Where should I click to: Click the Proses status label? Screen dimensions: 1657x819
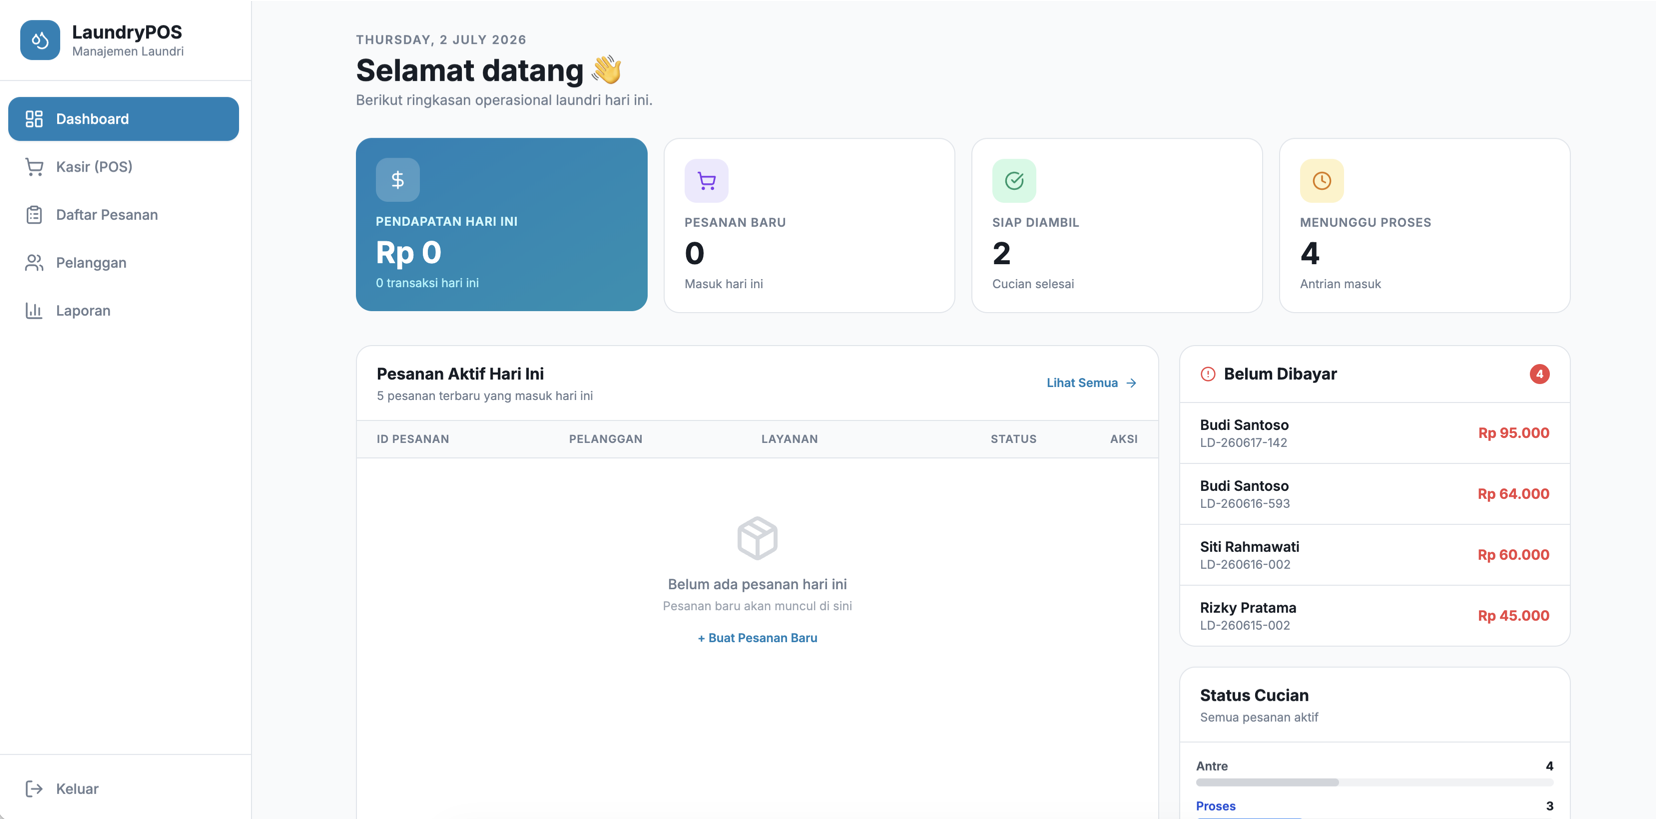coord(1216,806)
